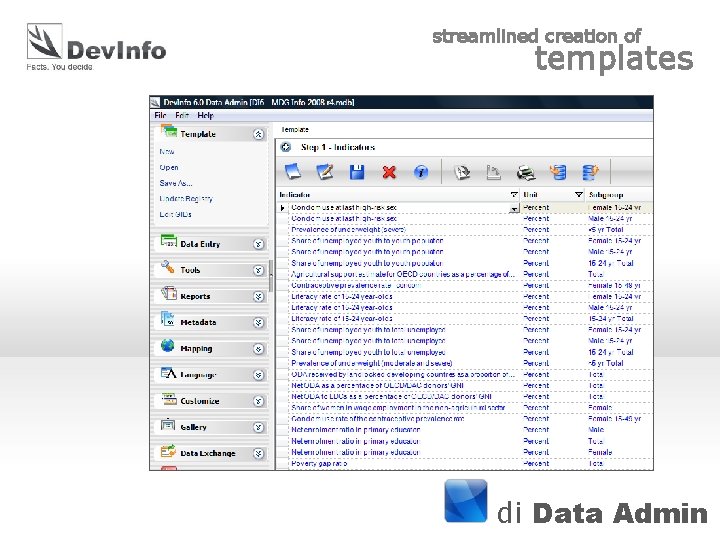Open the File menu

pyautogui.click(x=160, y=115)
